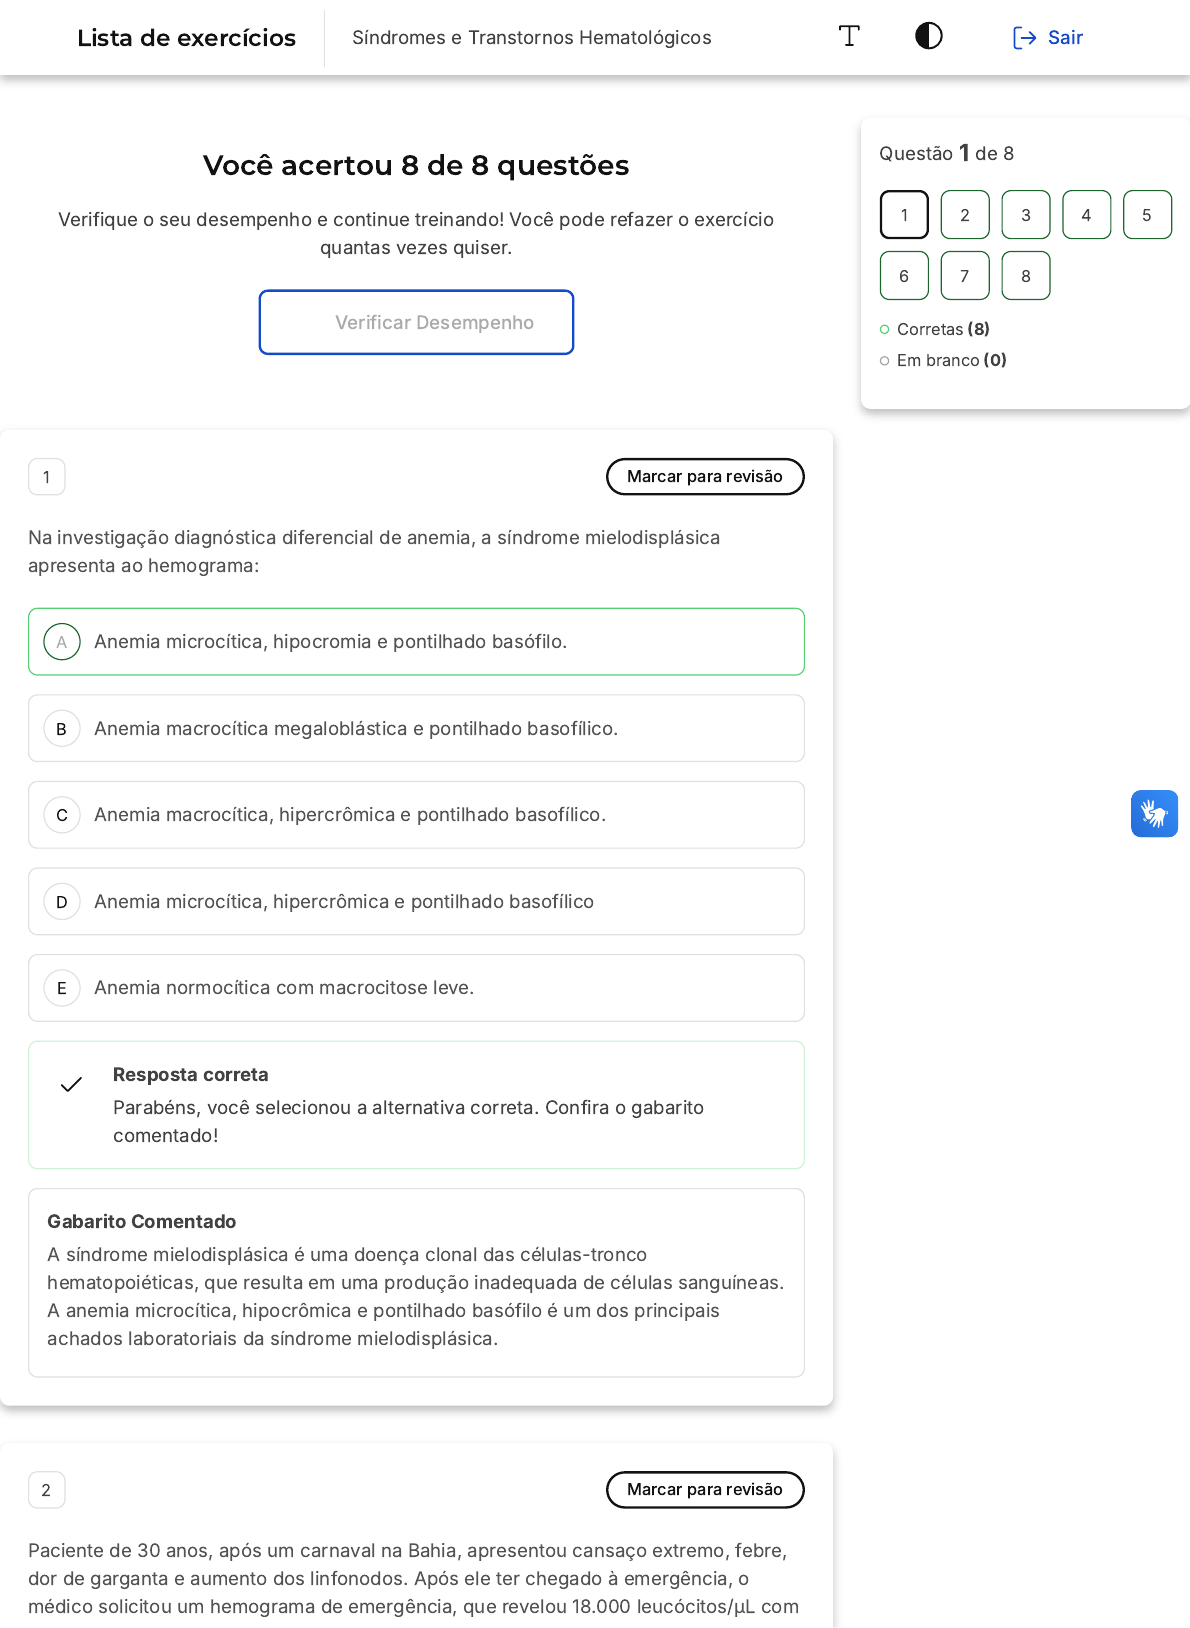Click the Sair logout icon
The width and height of the screenshot is (1190, 1628).
point(1024,38)
